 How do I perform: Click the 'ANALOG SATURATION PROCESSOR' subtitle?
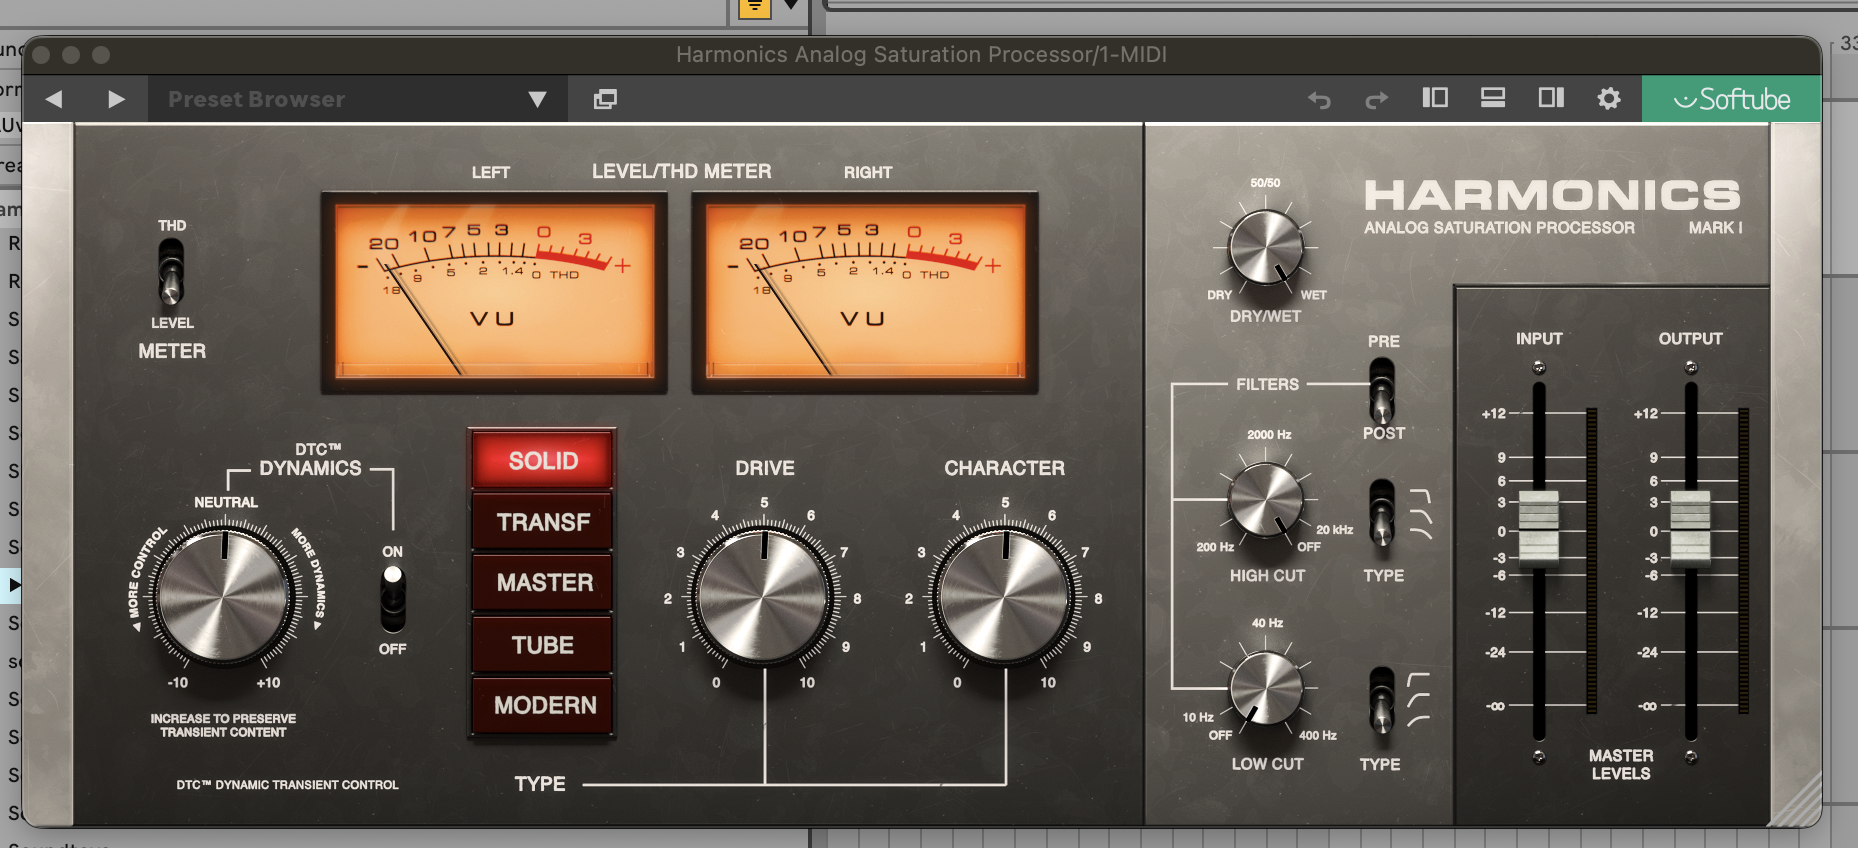pyautogui.click(x=1499, y=228)
